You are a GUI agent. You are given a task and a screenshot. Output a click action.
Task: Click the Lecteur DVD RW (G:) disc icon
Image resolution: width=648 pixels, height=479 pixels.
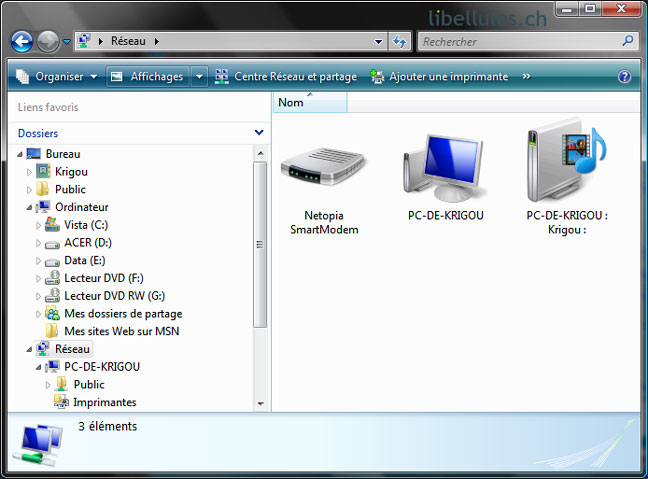point(52,296)
